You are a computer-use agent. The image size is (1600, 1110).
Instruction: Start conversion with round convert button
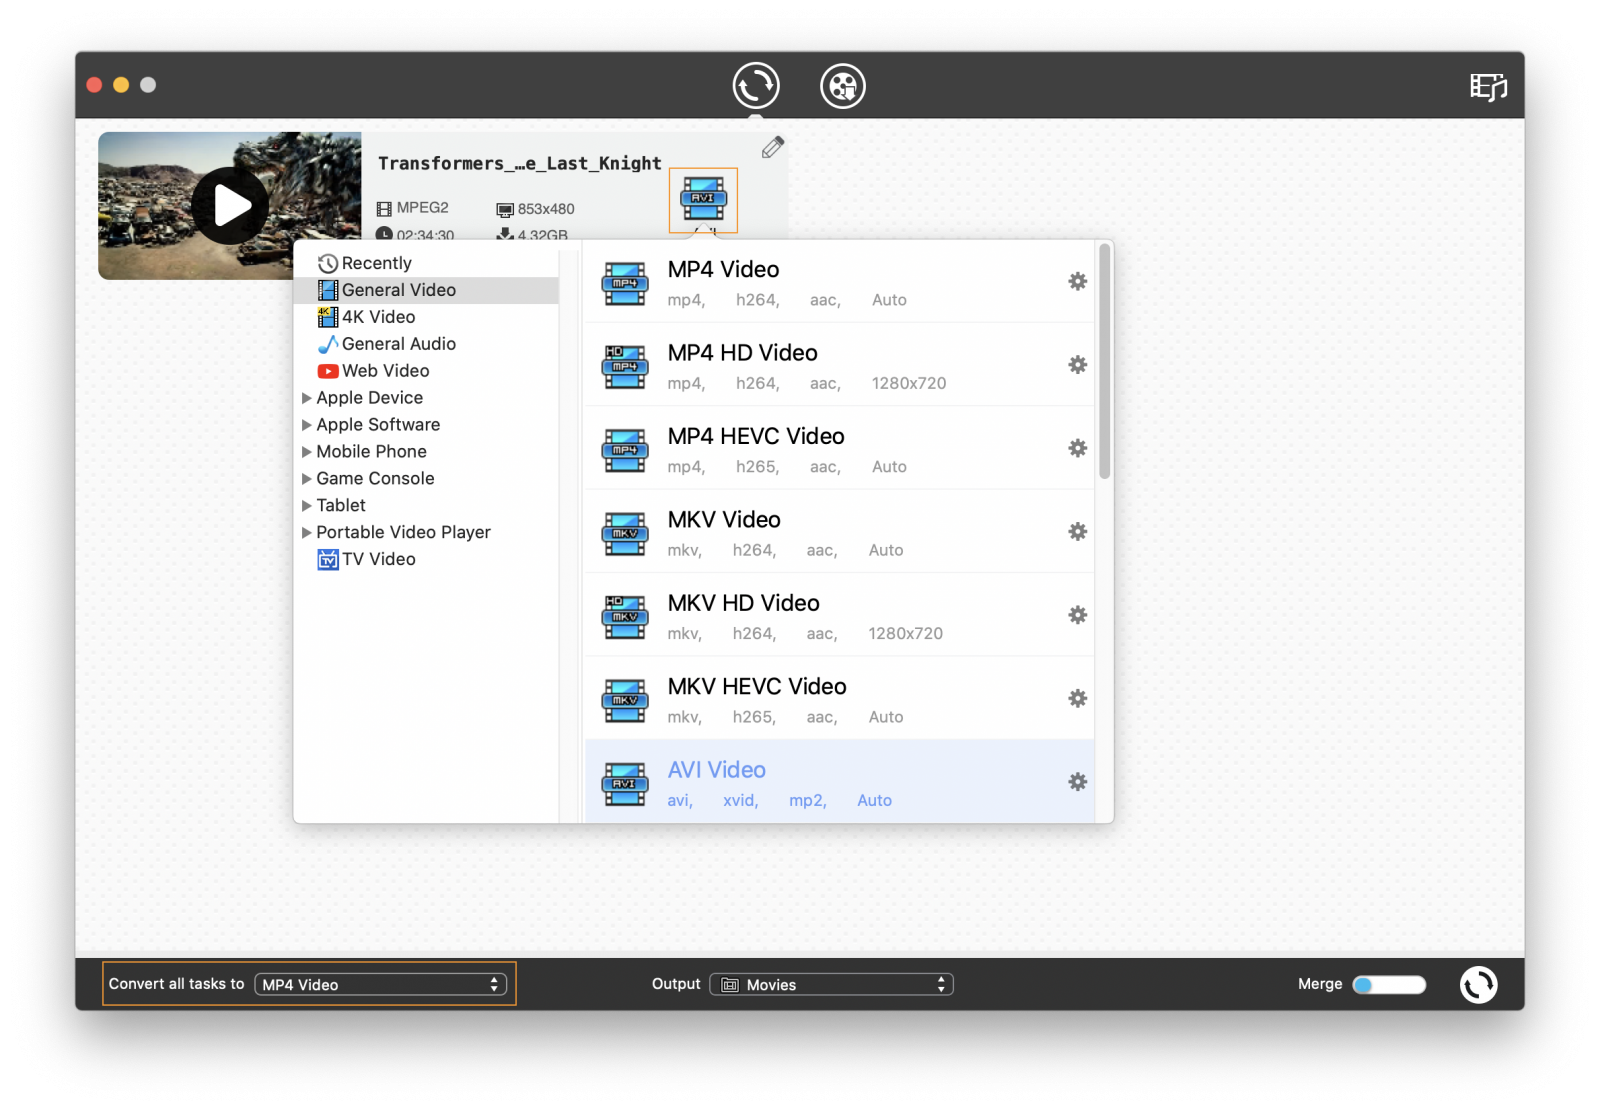point(1478,984)
